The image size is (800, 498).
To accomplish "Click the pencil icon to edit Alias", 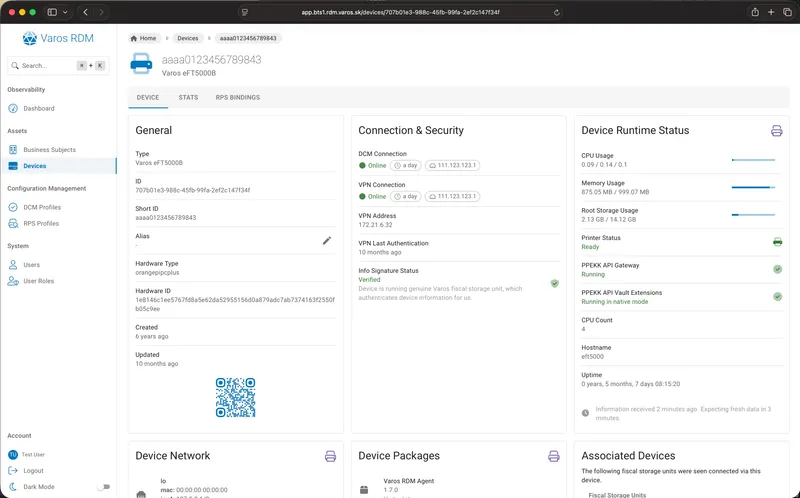I will 326,240.
